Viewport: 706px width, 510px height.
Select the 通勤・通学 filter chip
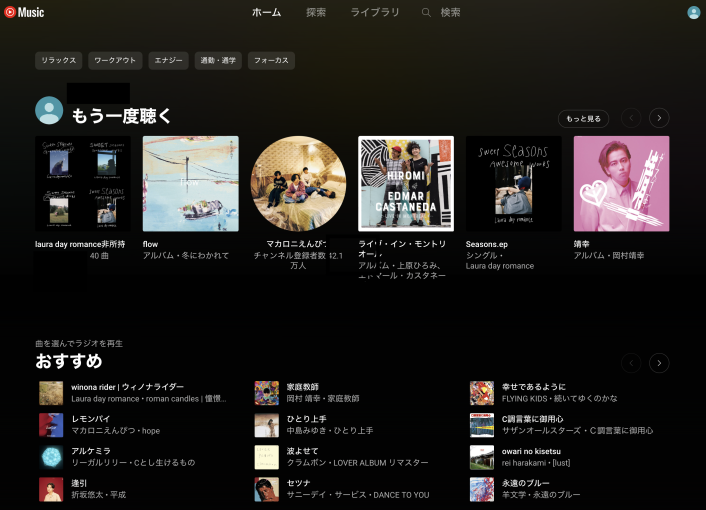tap(217, 61)
